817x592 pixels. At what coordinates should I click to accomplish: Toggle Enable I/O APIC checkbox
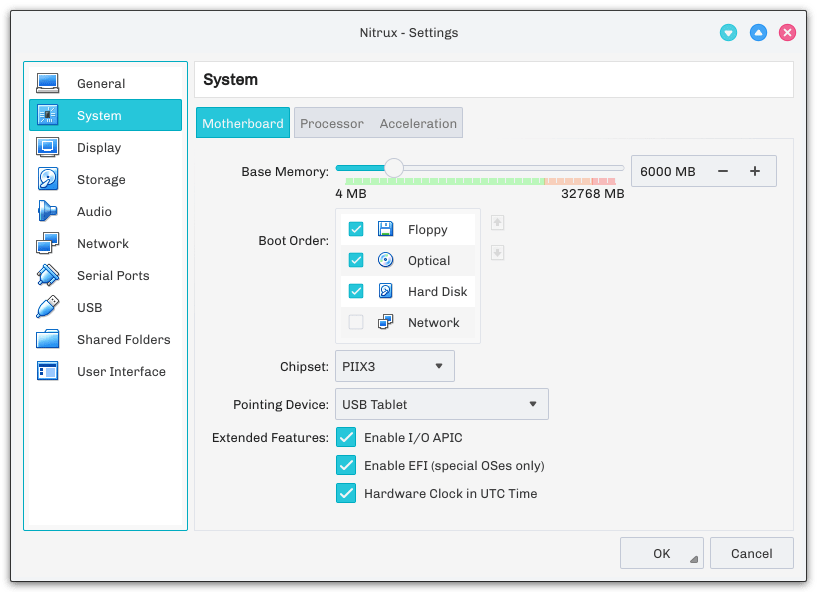346,437
